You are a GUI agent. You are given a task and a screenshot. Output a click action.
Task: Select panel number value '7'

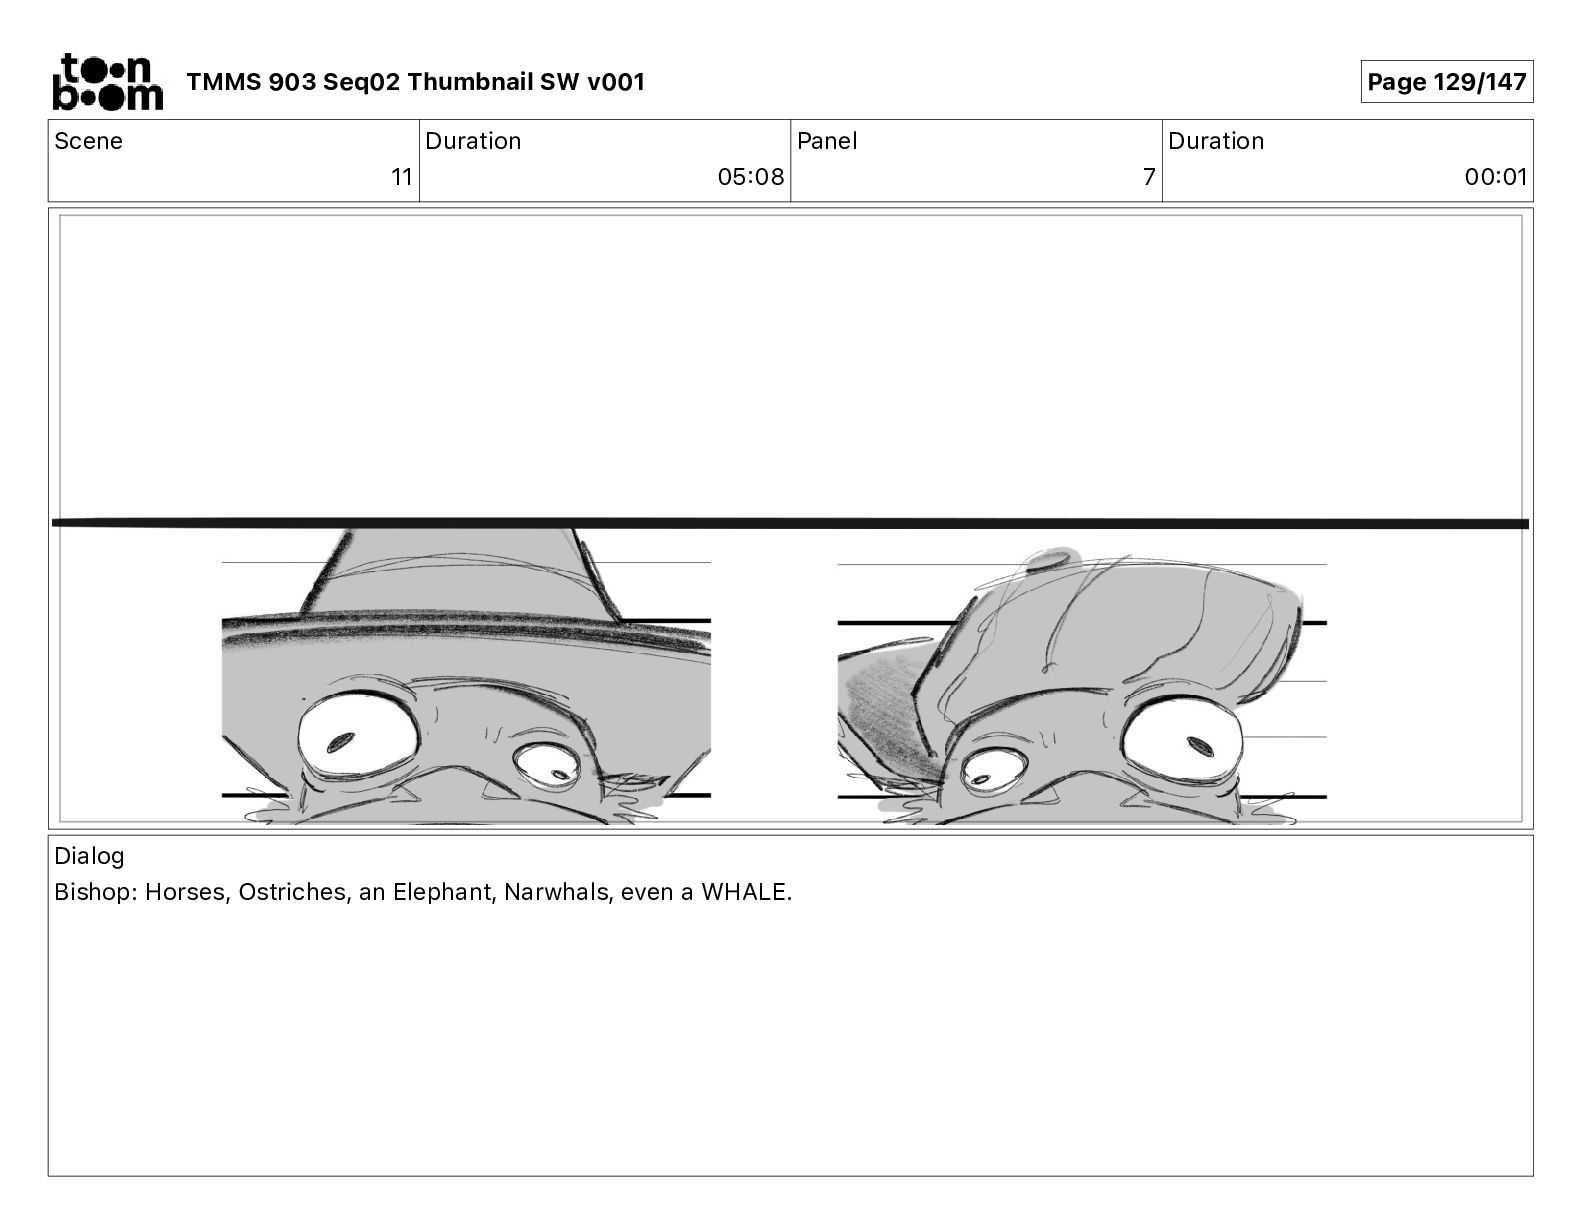coord(1149,177)
